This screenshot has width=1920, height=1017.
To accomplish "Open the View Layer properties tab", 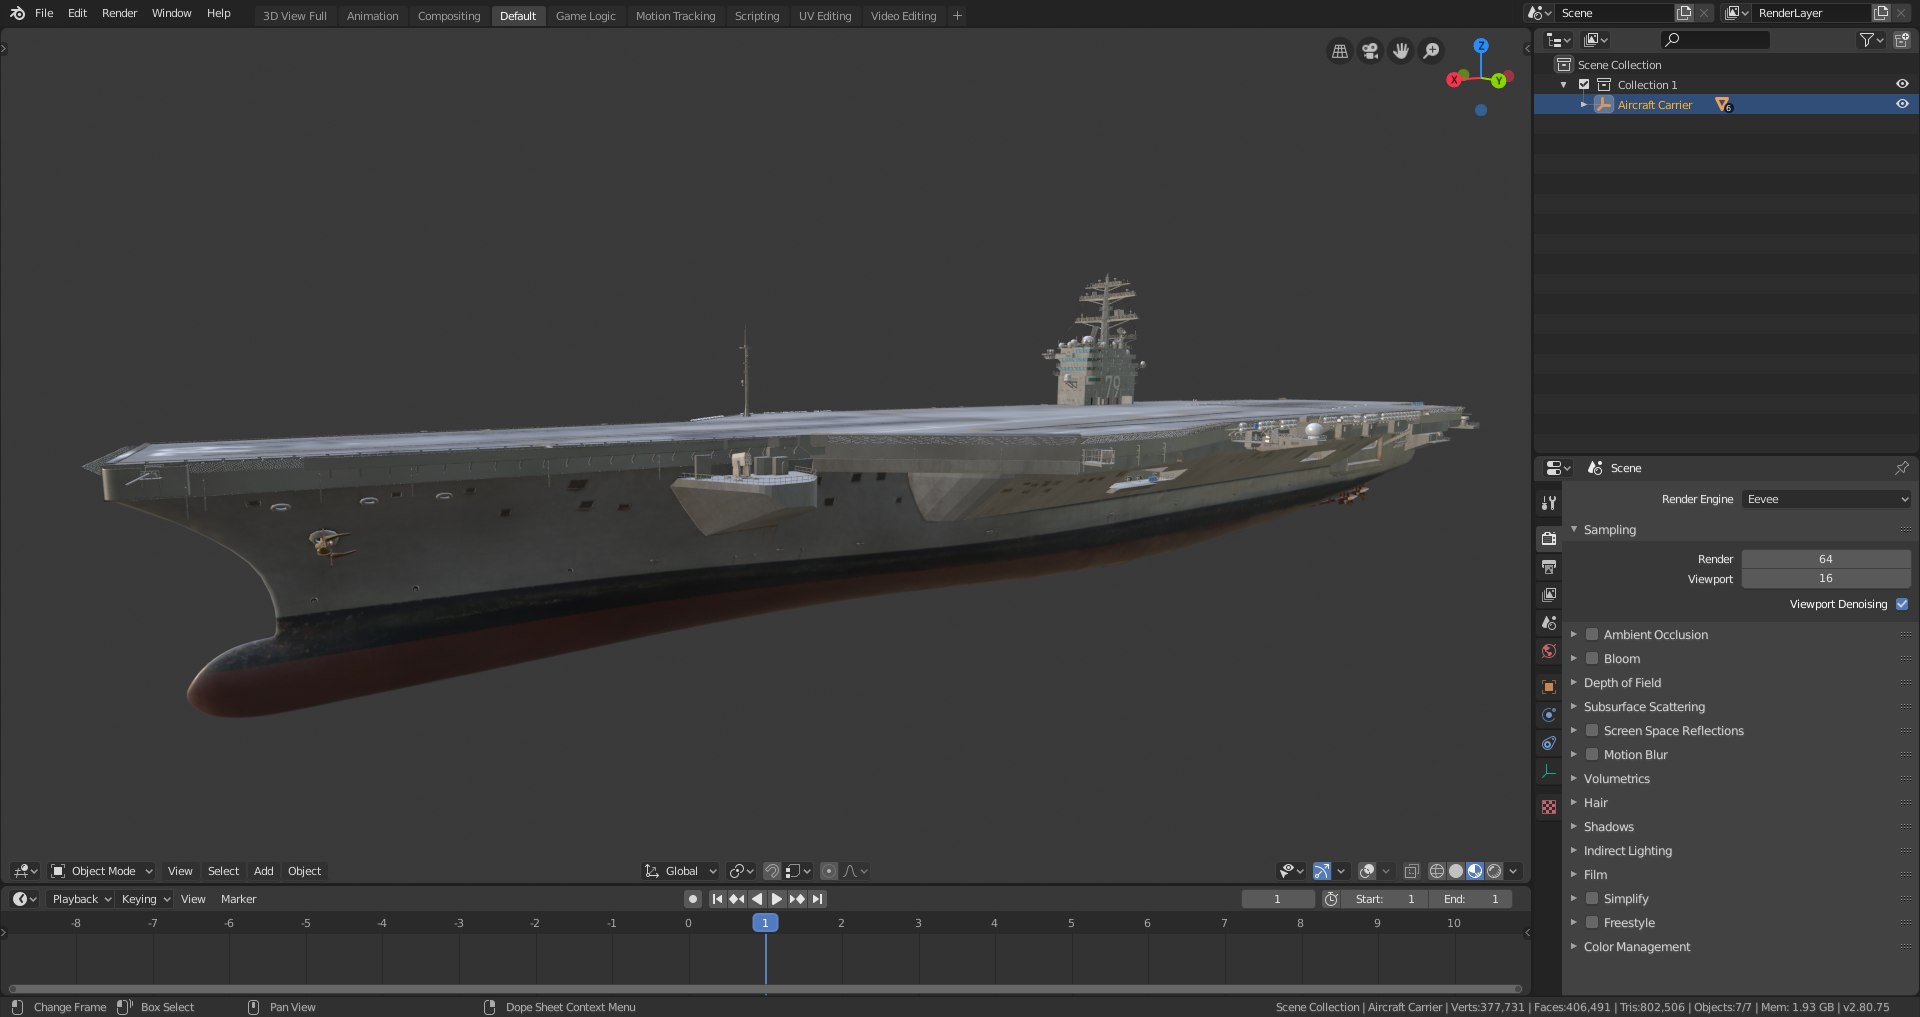I will (x=1549, y=595).
